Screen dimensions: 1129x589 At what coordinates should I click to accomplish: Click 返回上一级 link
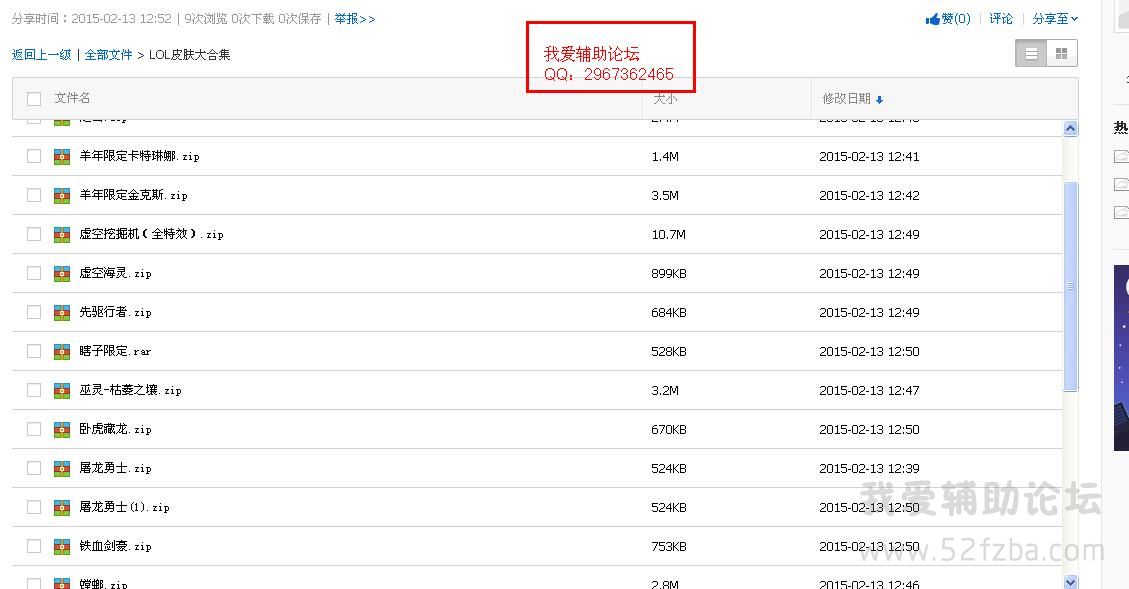(41, 55)
